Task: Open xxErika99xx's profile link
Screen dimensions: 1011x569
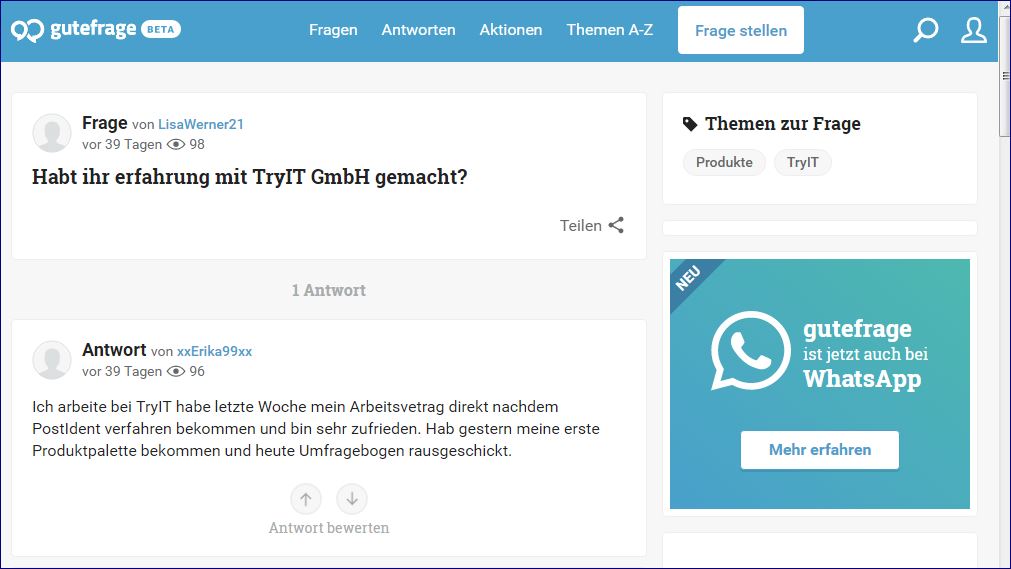Action: 214,352
